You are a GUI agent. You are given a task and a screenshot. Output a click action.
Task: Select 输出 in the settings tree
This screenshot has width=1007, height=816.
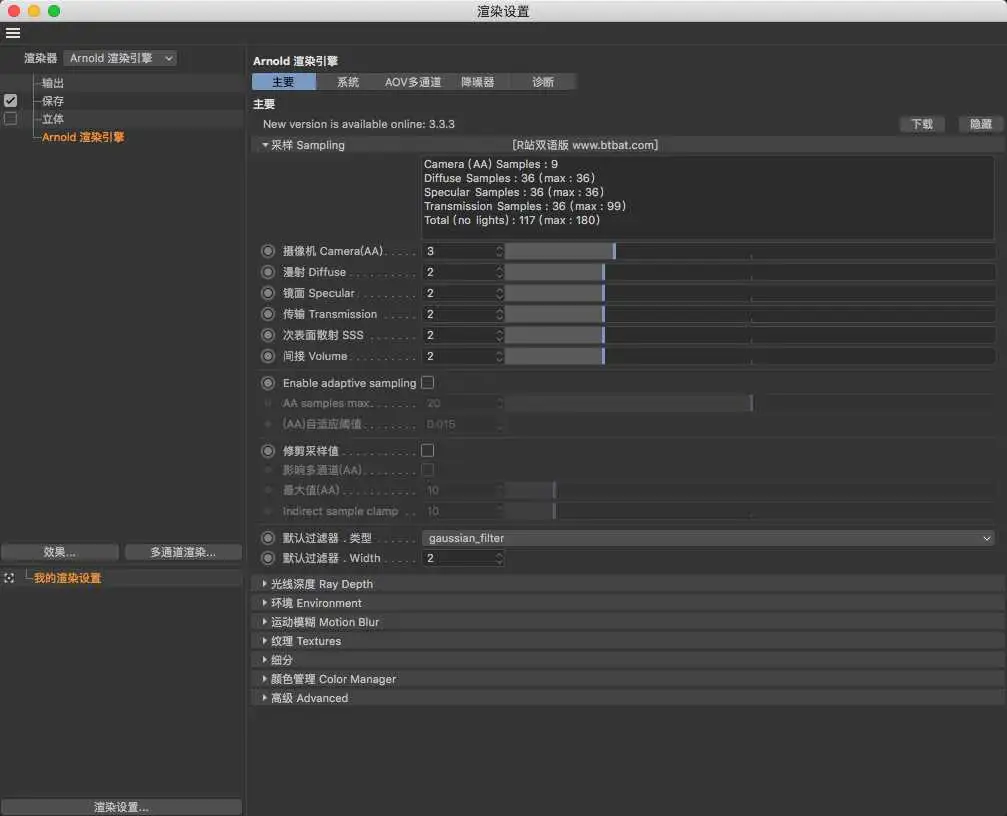[x=53, y=83]
